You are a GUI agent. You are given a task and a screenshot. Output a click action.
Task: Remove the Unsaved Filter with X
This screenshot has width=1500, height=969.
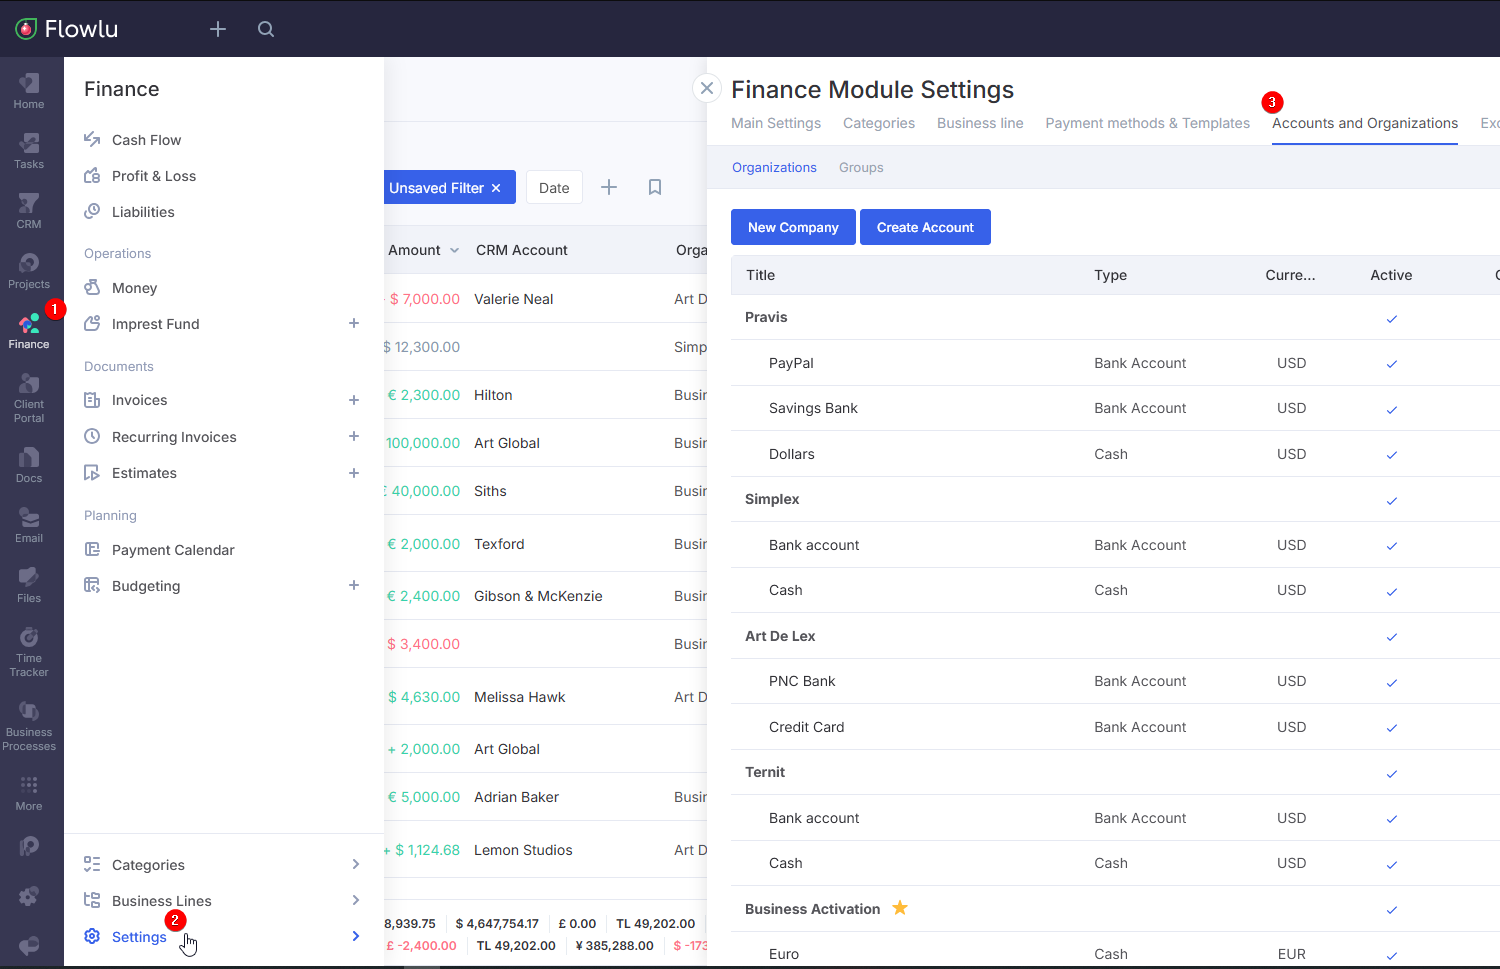pos(496,188)
